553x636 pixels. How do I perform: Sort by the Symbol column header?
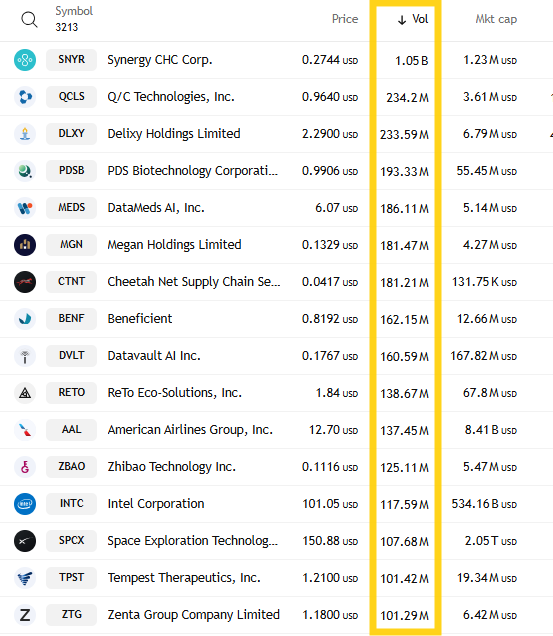tap(74, 11)
